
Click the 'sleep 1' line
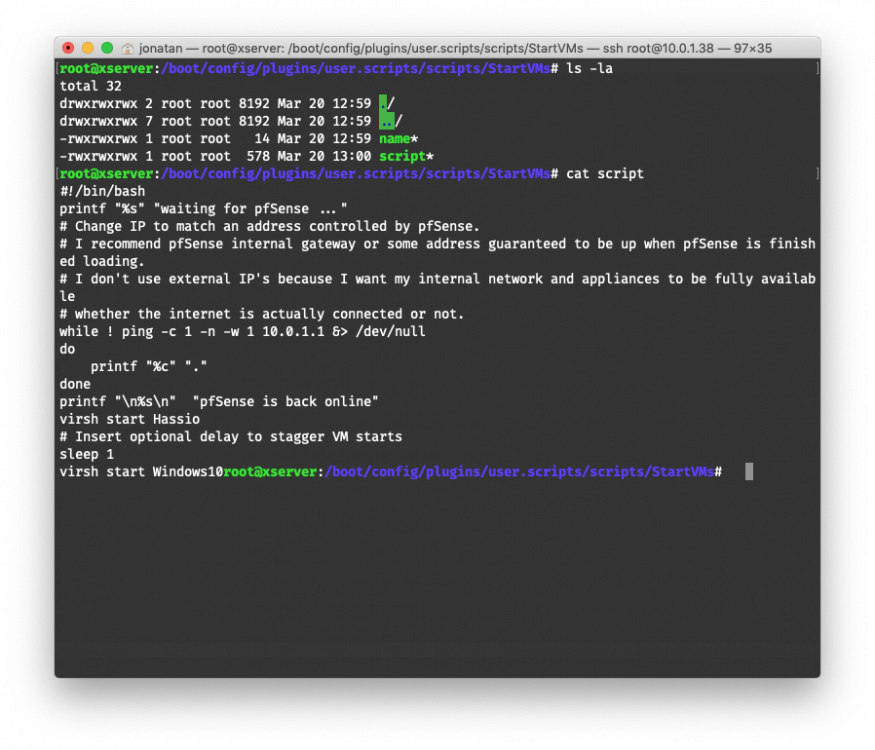coord(86,454)
